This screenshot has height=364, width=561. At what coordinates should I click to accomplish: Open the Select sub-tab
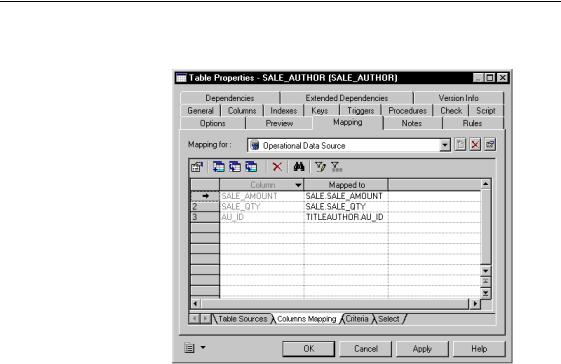389,319
